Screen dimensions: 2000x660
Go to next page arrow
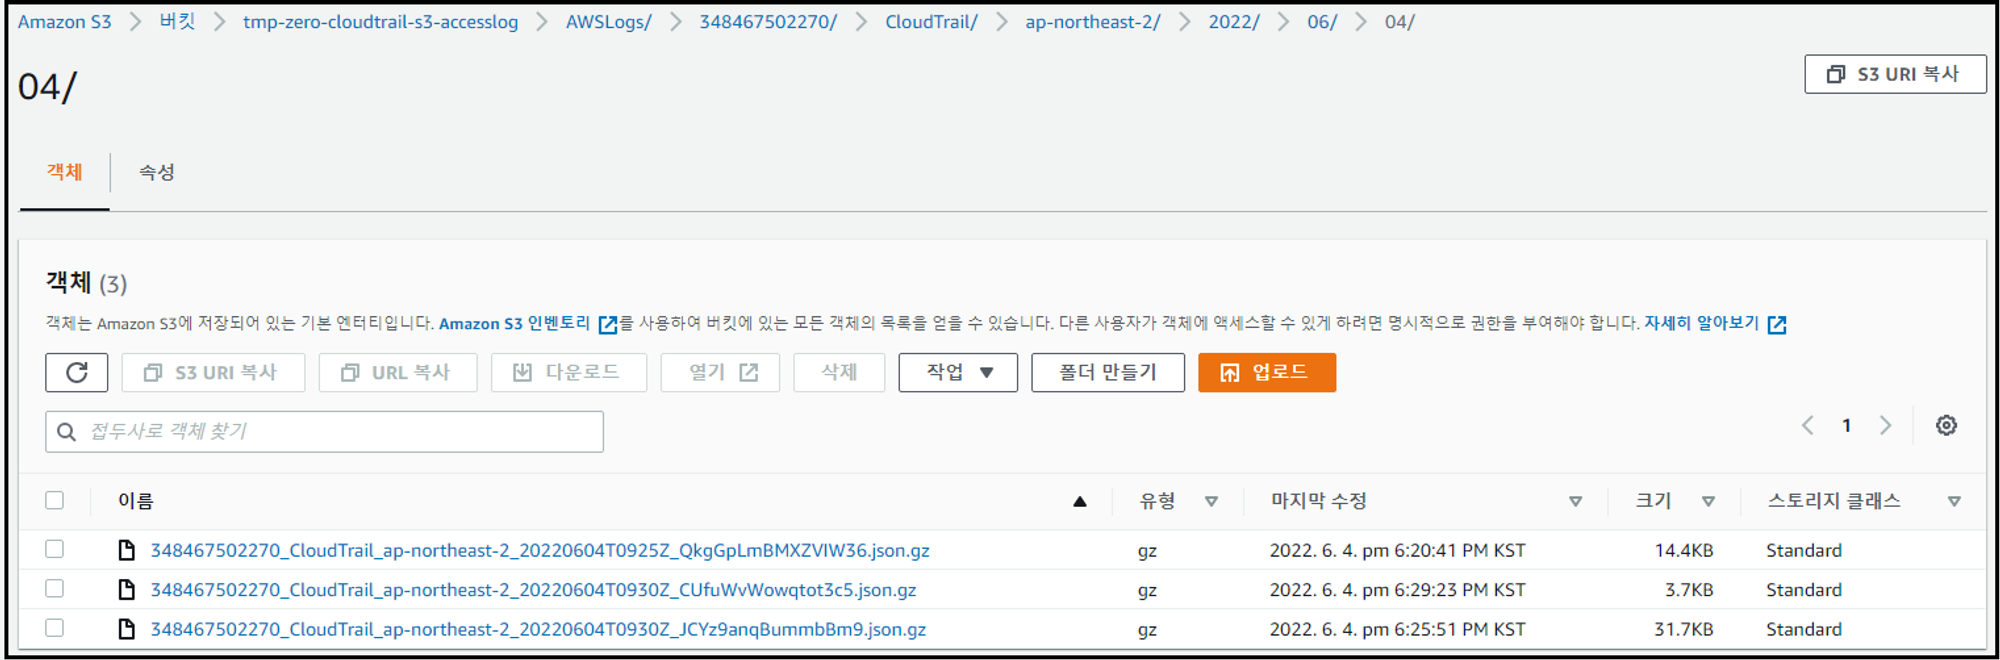point(1885,425)
